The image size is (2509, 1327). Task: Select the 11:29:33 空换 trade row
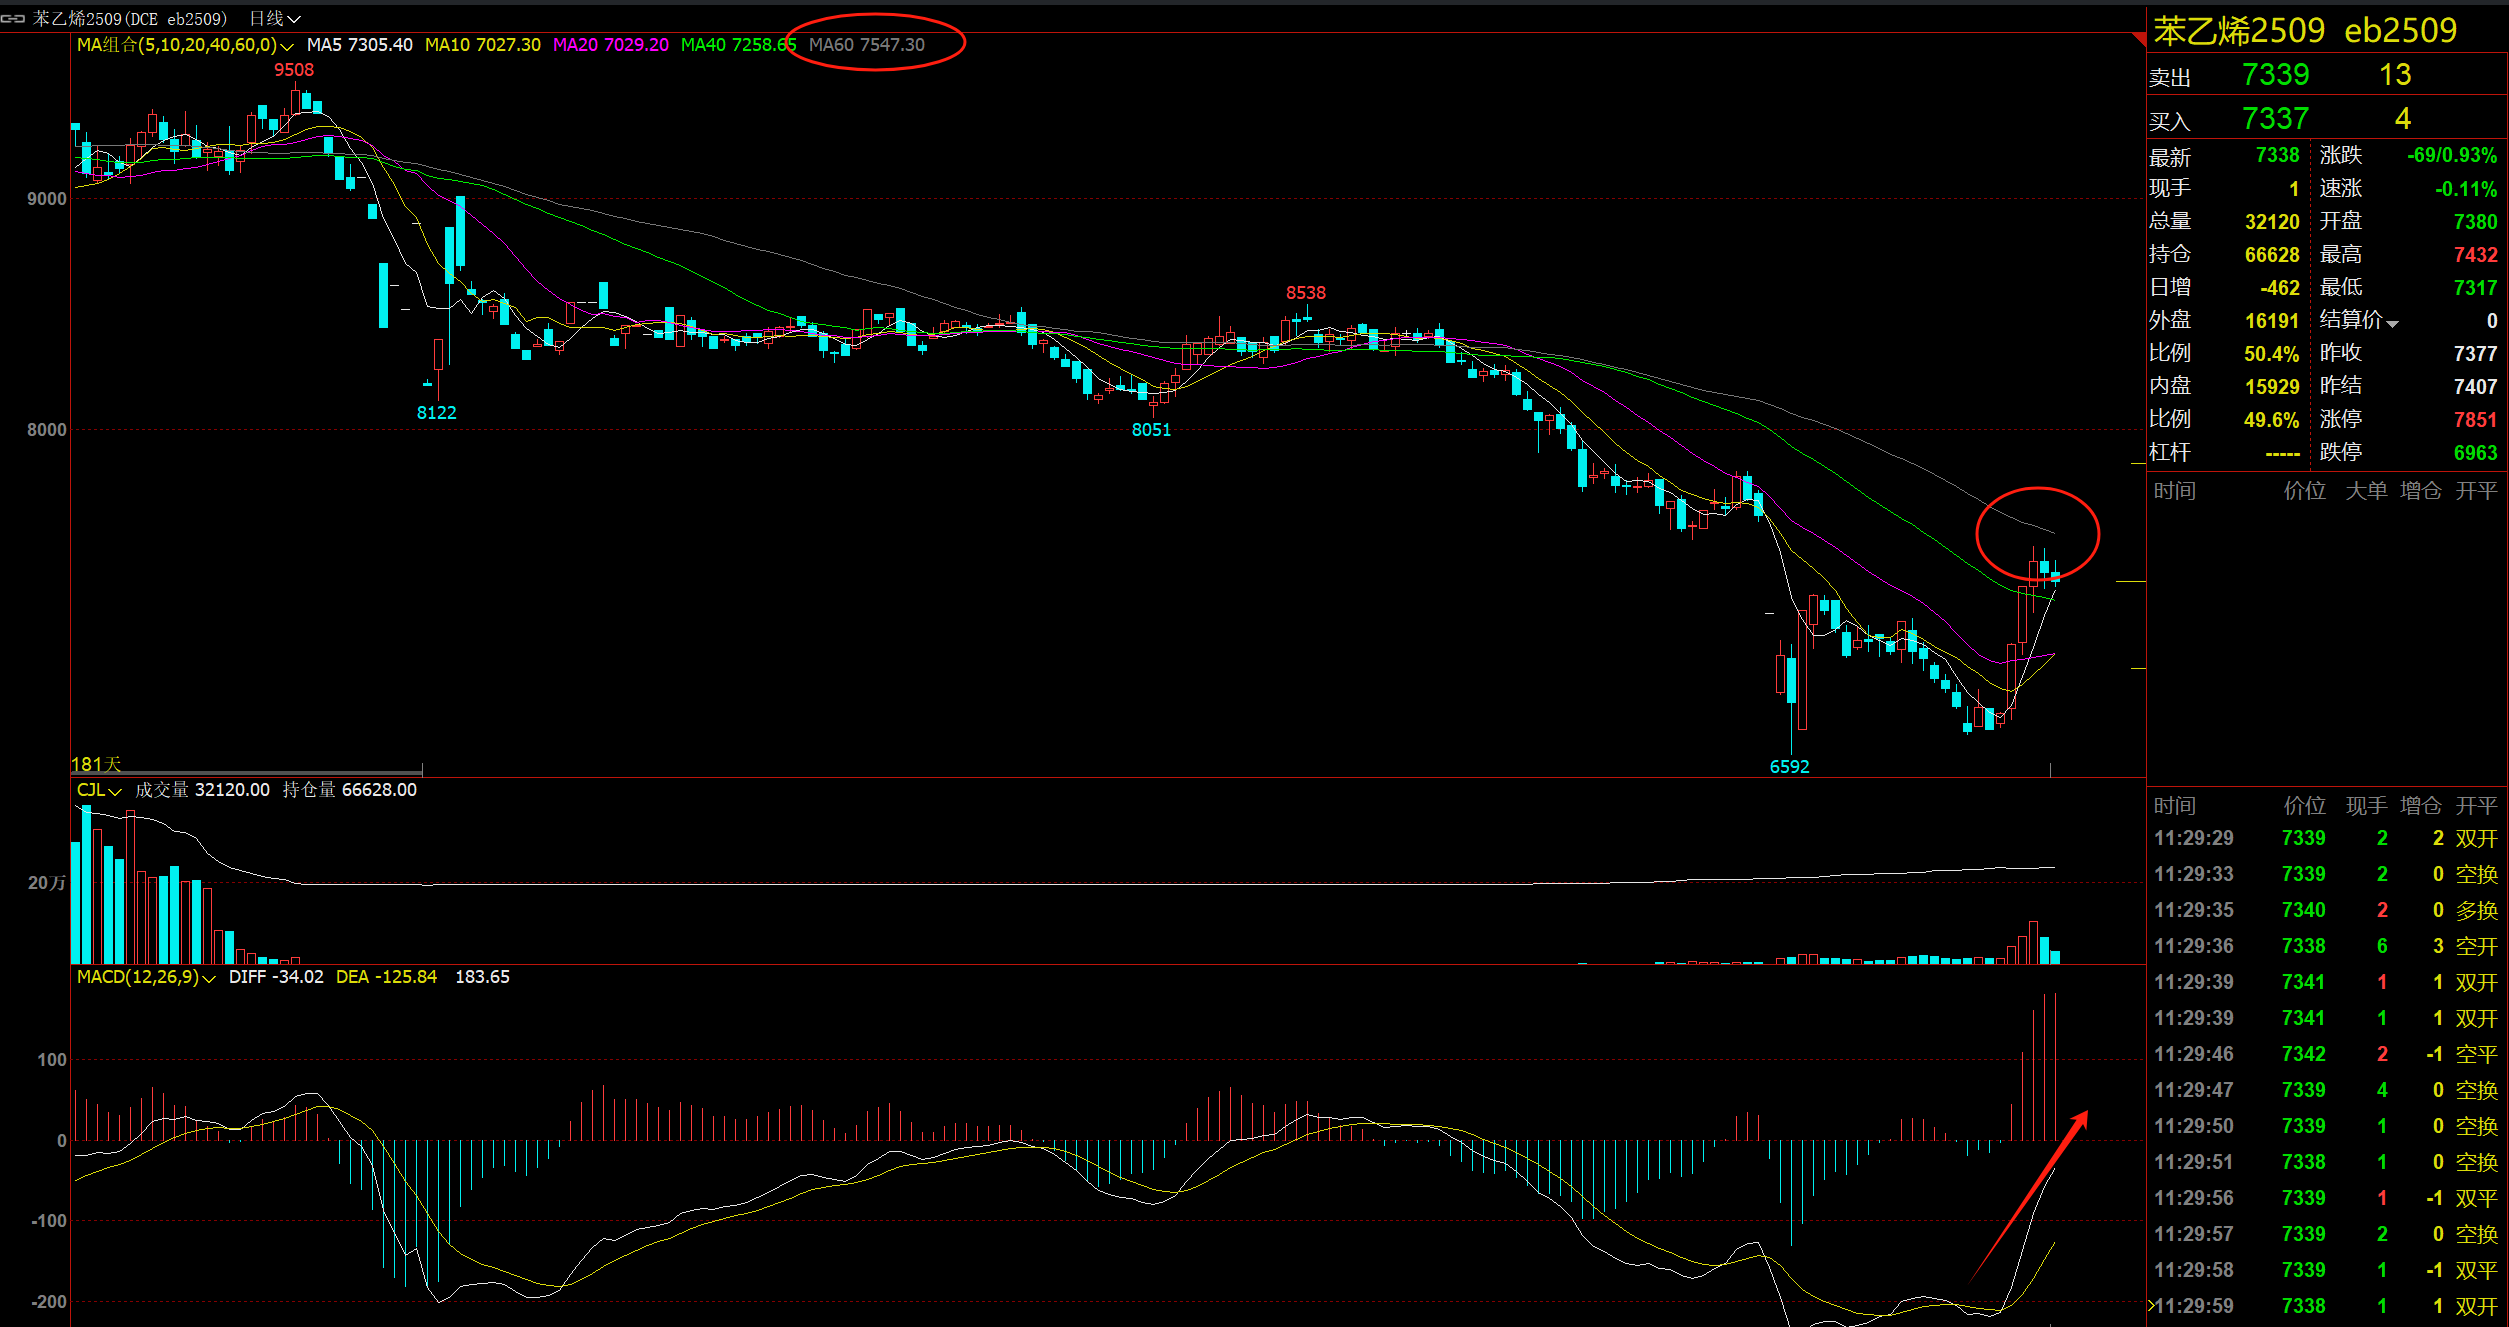click(x=2326, y=875)
